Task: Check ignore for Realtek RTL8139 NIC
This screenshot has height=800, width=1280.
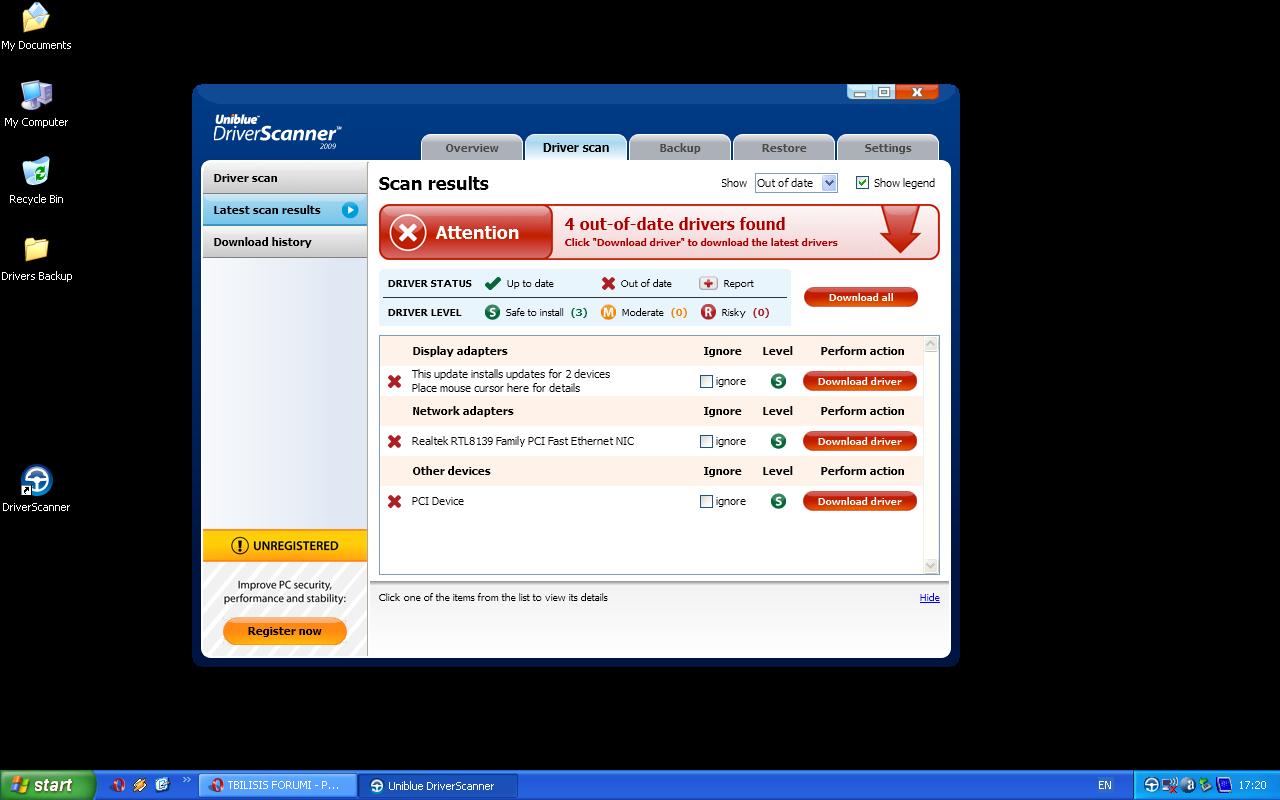Action: pos(706,441)
